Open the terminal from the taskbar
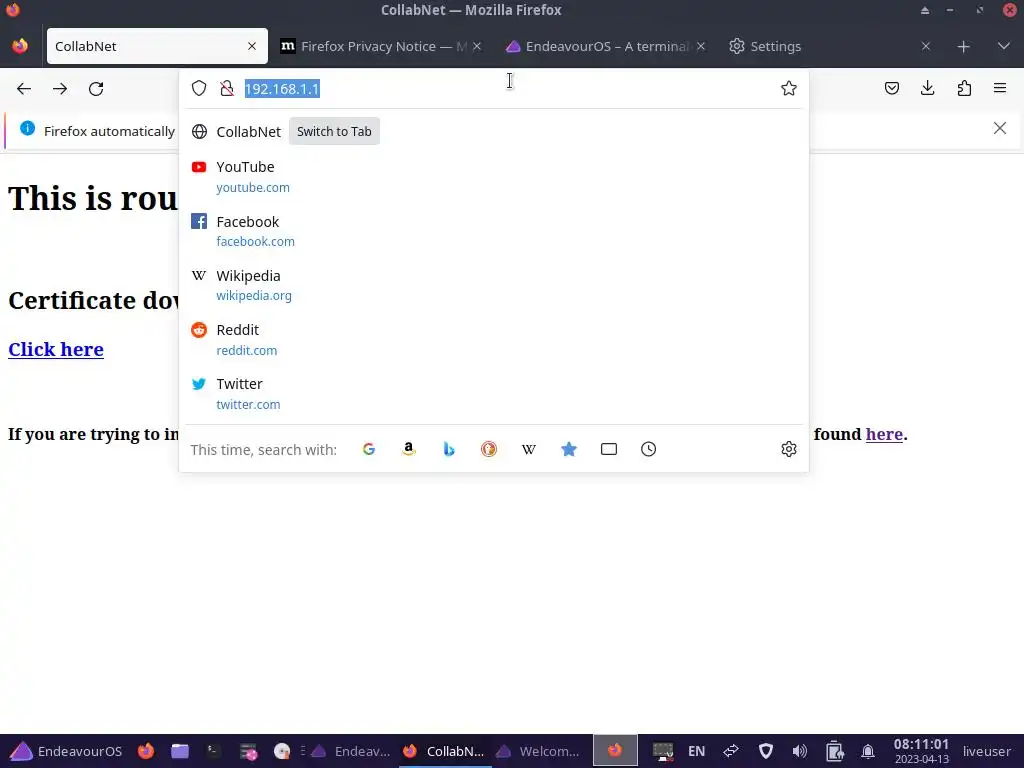1024x768 pixels. coord(214,751)
